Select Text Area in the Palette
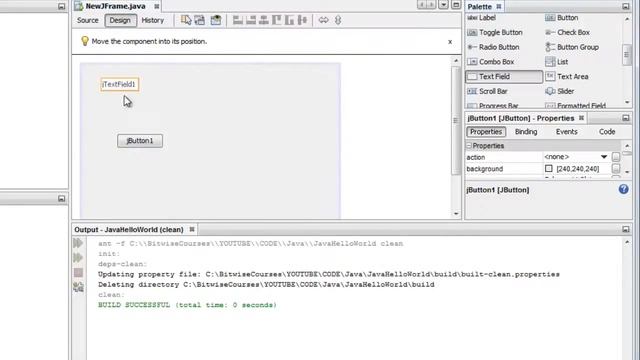Screen dimensions: 640x360 [x=567, y=76]
